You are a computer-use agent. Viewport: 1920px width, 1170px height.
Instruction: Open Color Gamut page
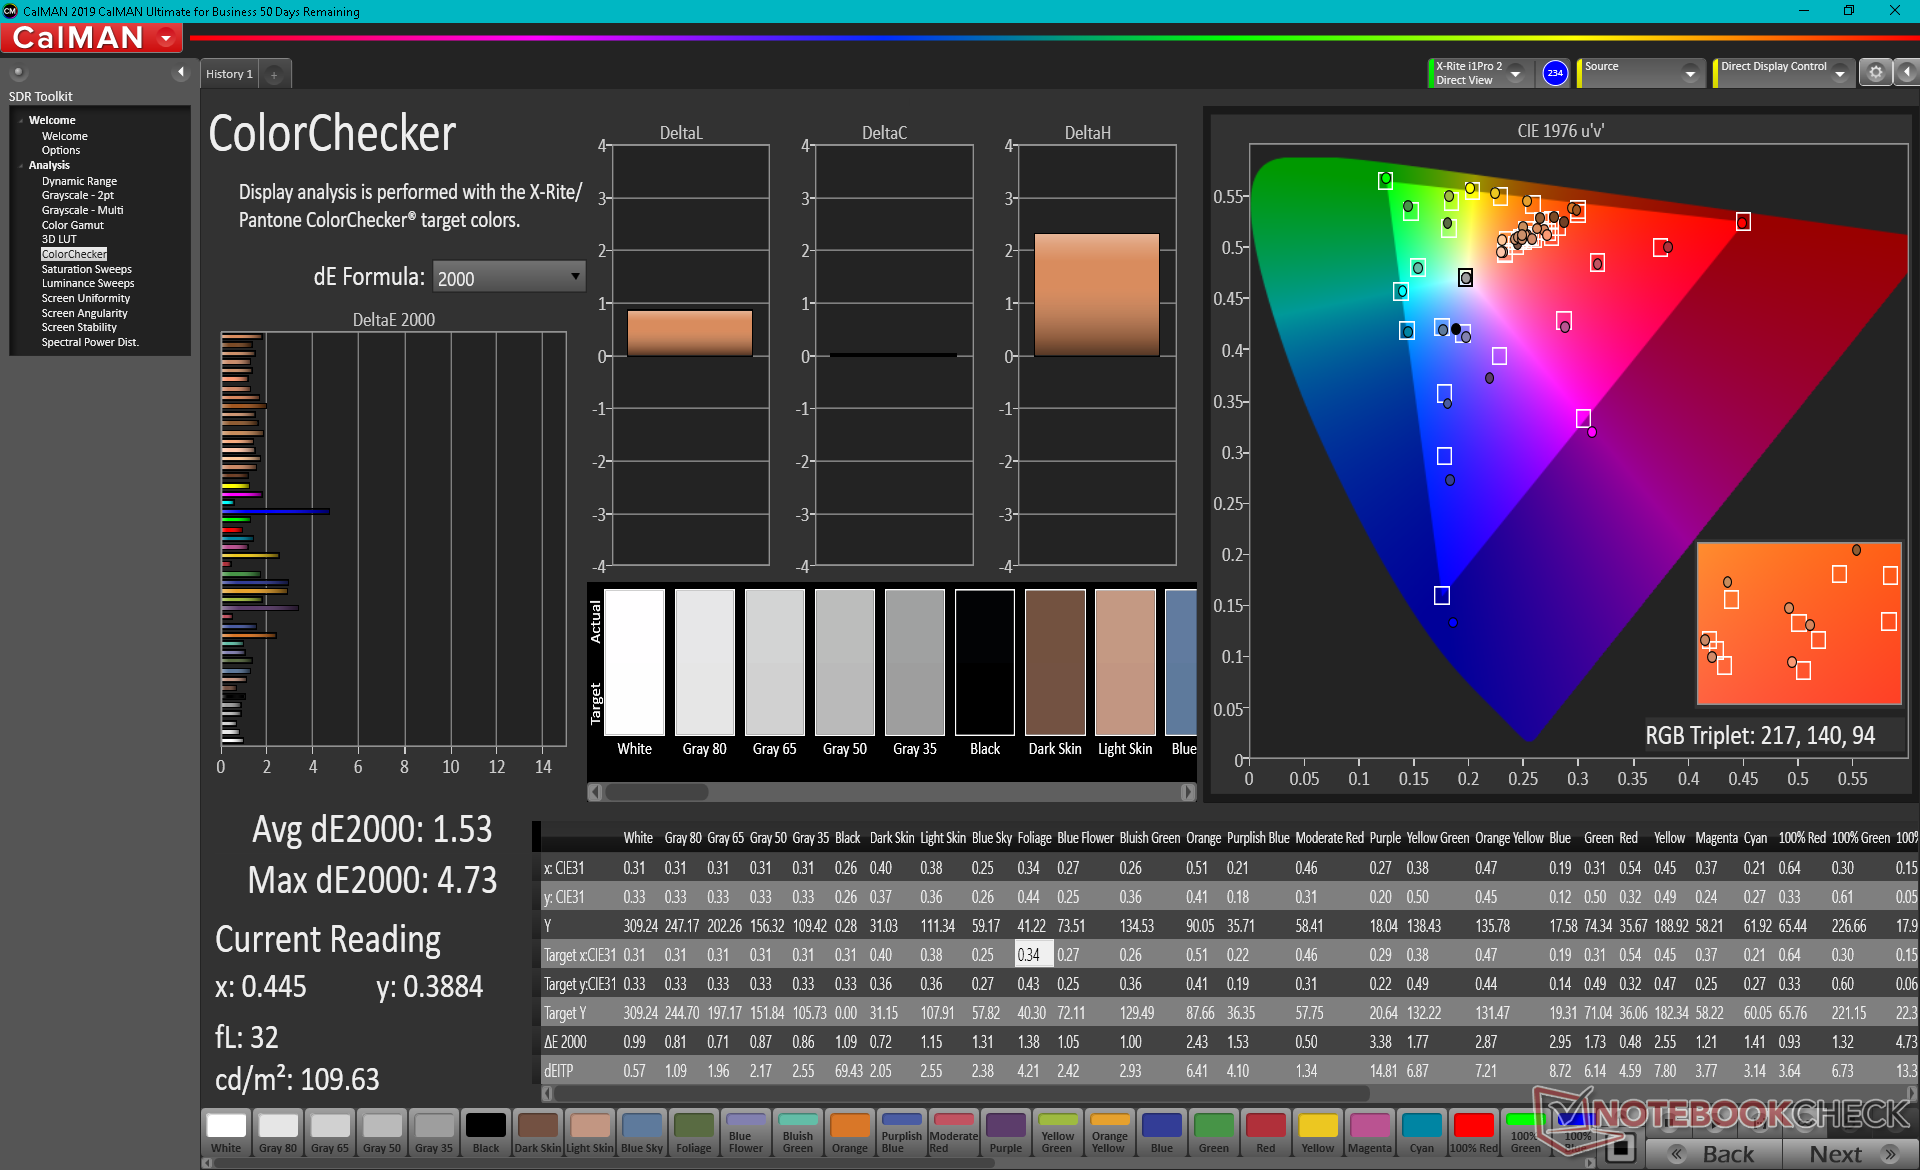click(x=72, y=226)
